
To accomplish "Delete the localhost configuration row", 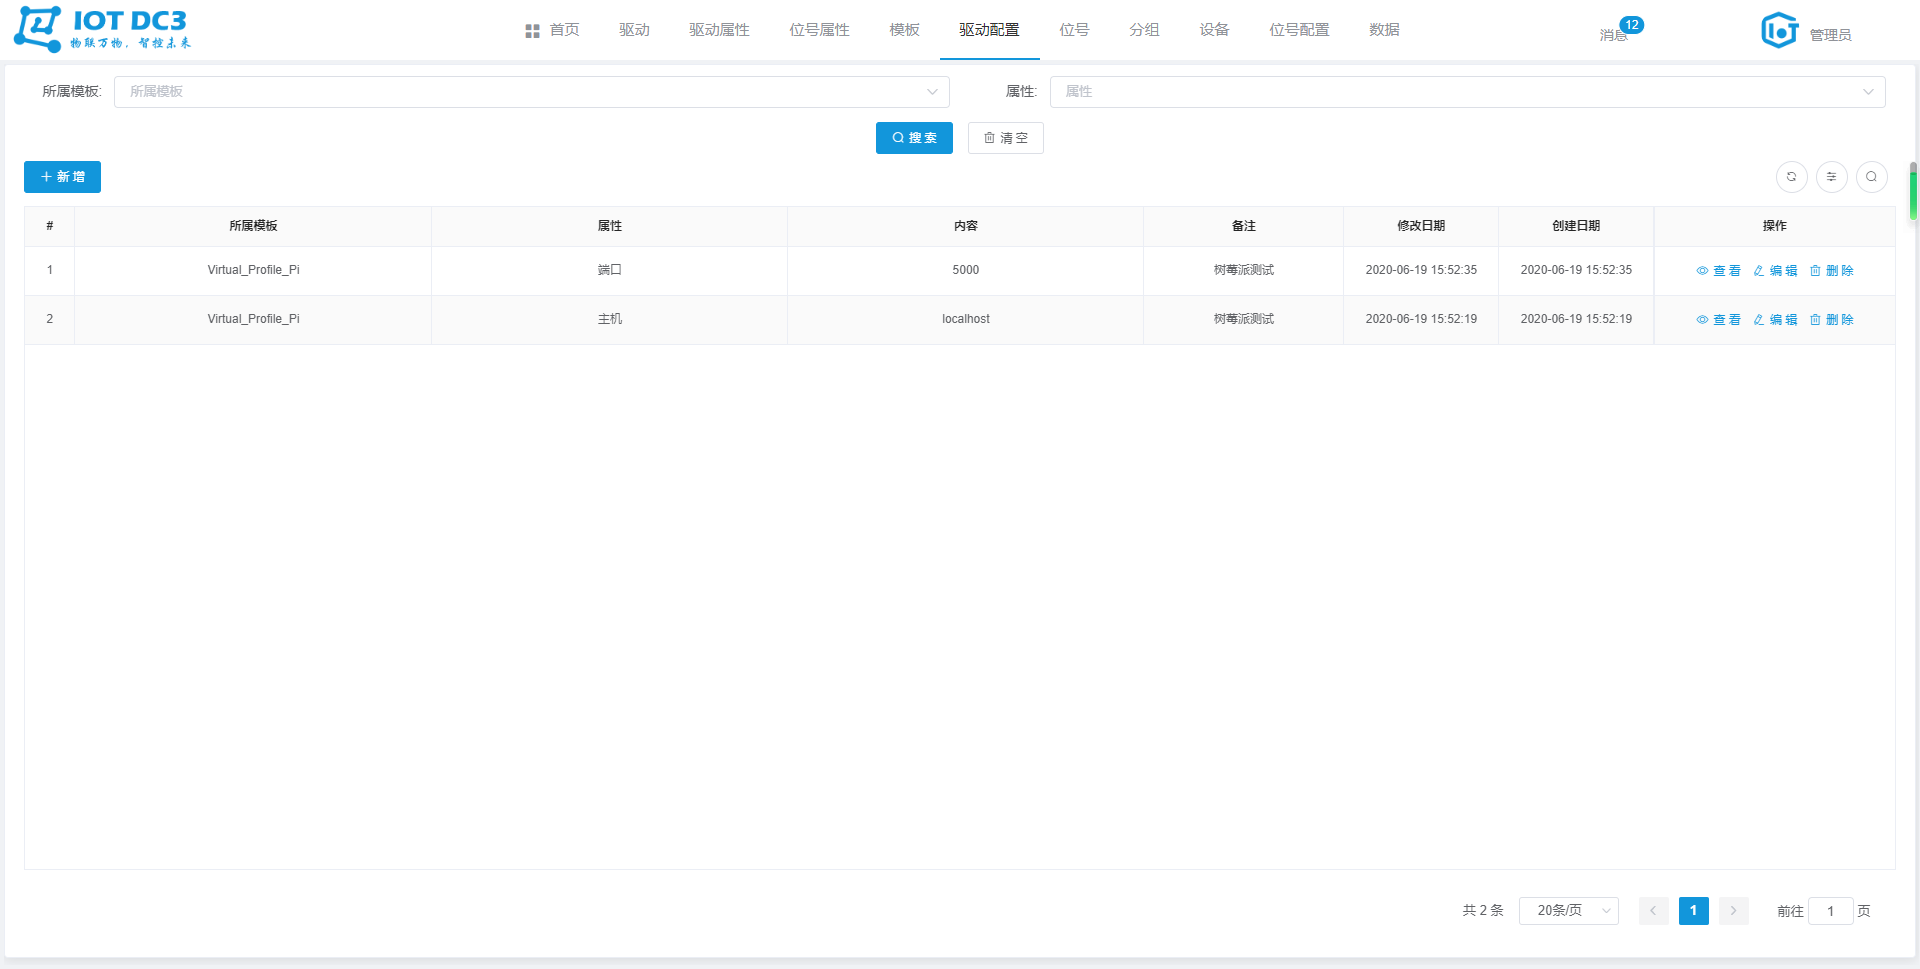I will pyautogui.click(x=1831, y=320).
